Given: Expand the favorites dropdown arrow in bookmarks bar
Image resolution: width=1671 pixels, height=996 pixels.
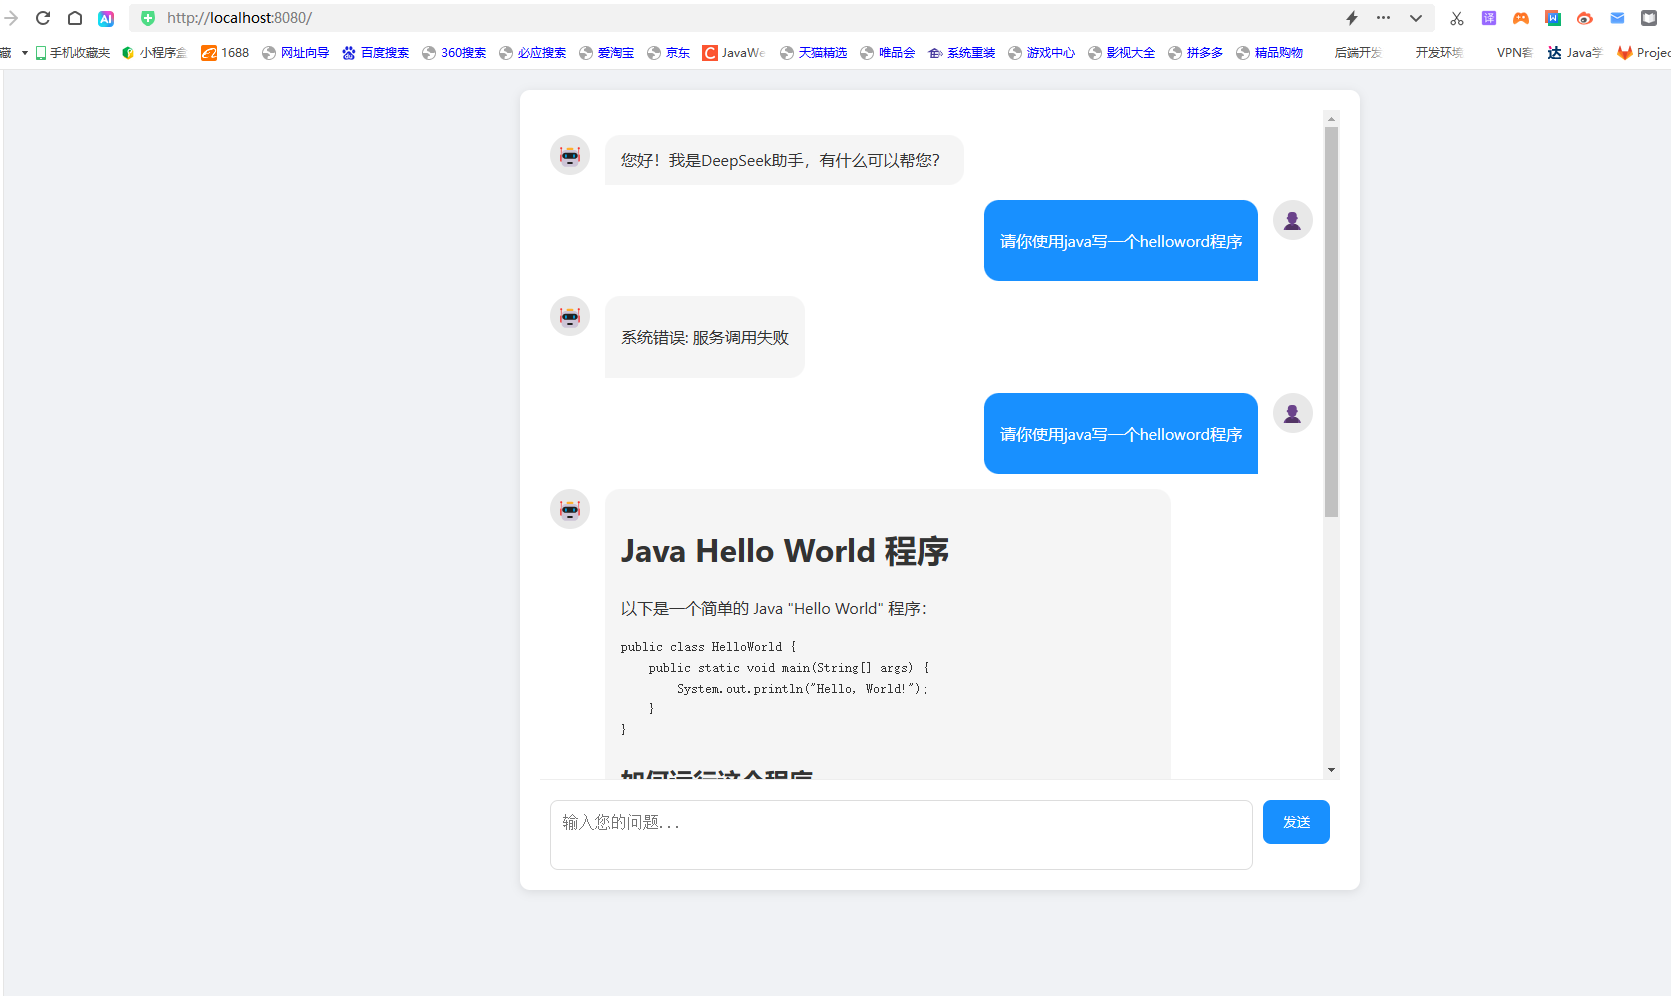Looking at the screenshot, I should [24, 53].
